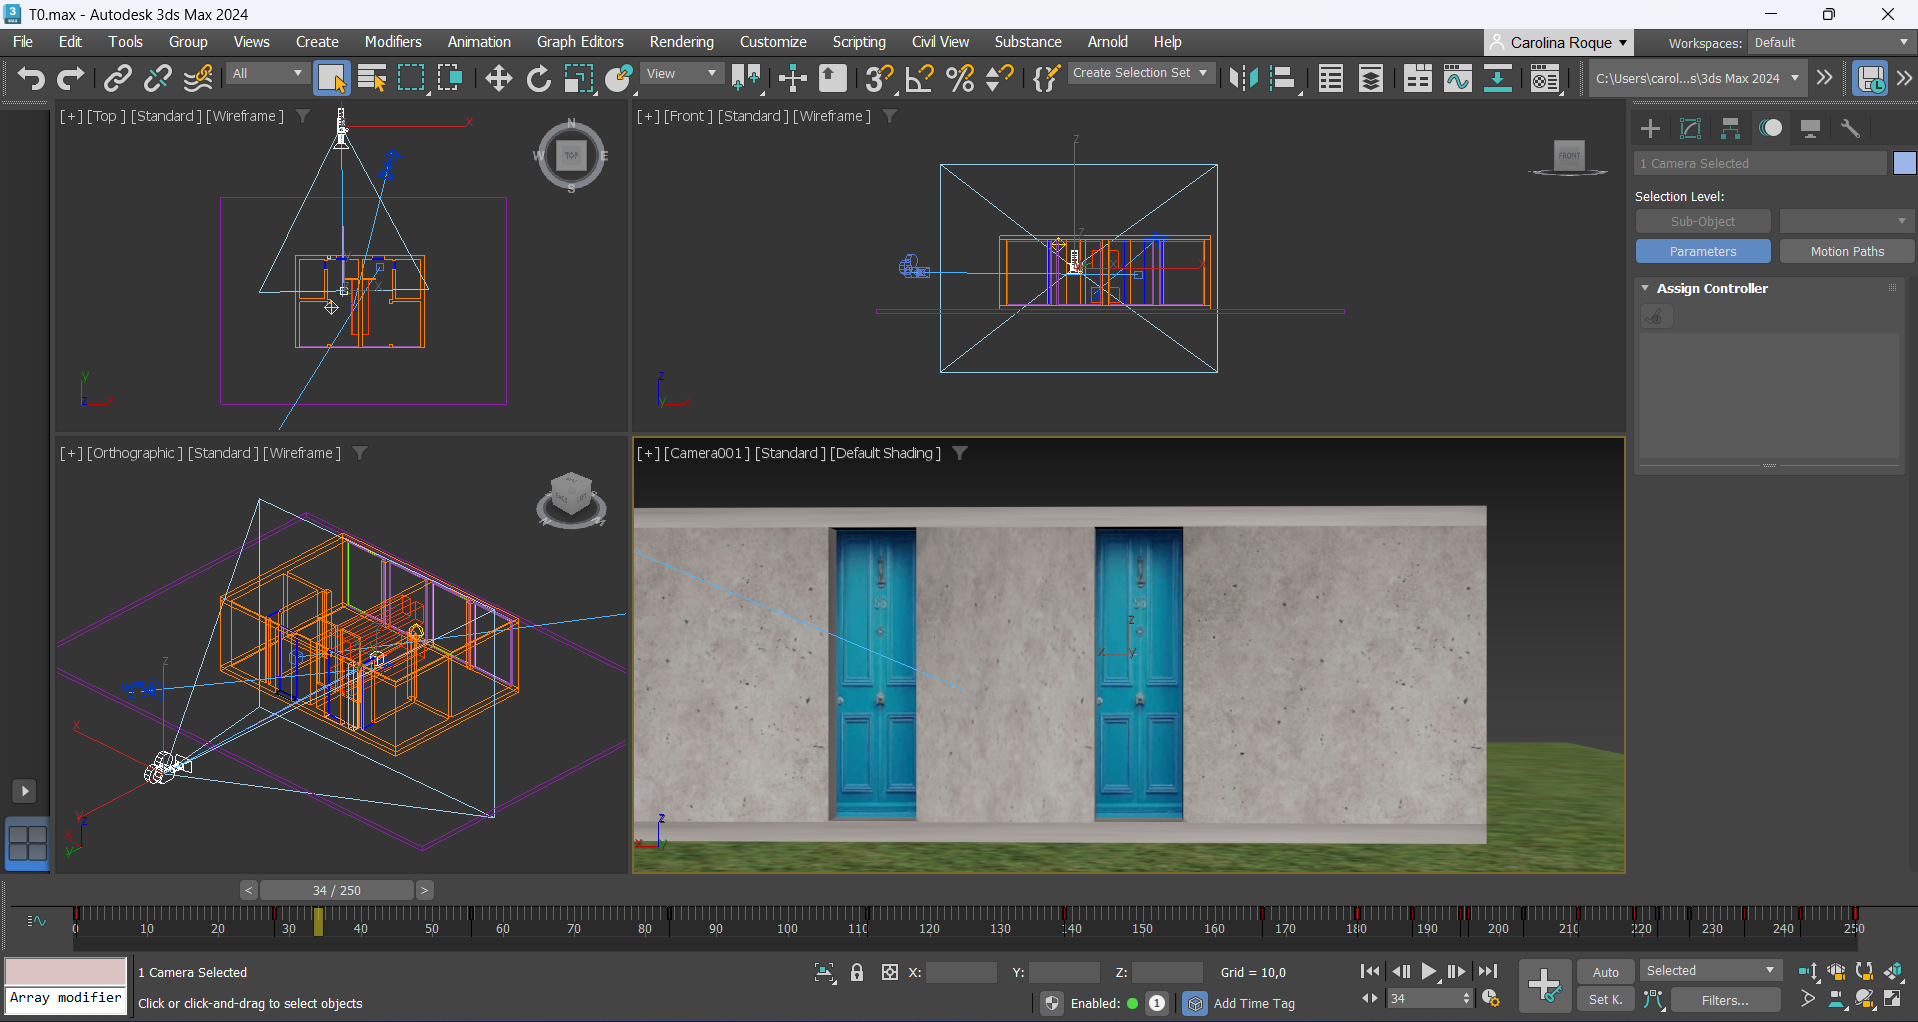Open the Graph Editors menu
Viewport: 1918px width, 1022px height.
(x=579, y=42)
